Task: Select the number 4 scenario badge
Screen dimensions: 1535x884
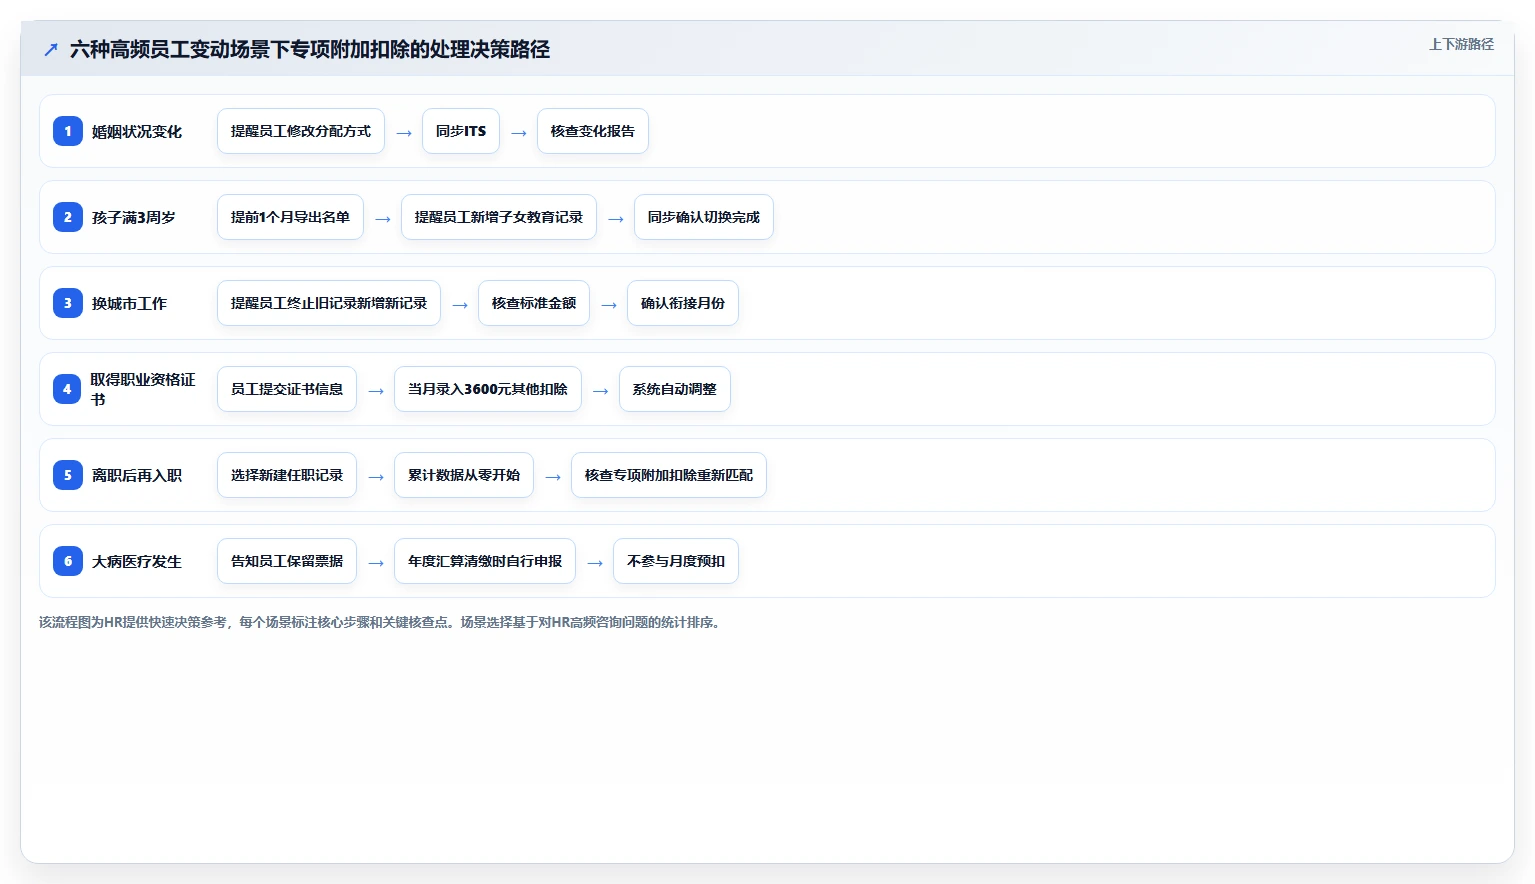Action: click(x=67, y=389)
